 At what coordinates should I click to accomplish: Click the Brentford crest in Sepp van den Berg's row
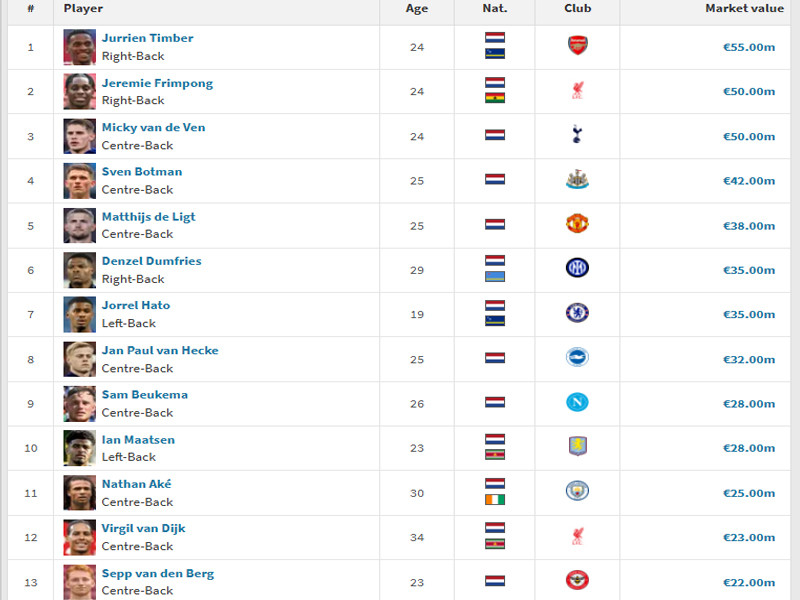click(x=578, y=580)
